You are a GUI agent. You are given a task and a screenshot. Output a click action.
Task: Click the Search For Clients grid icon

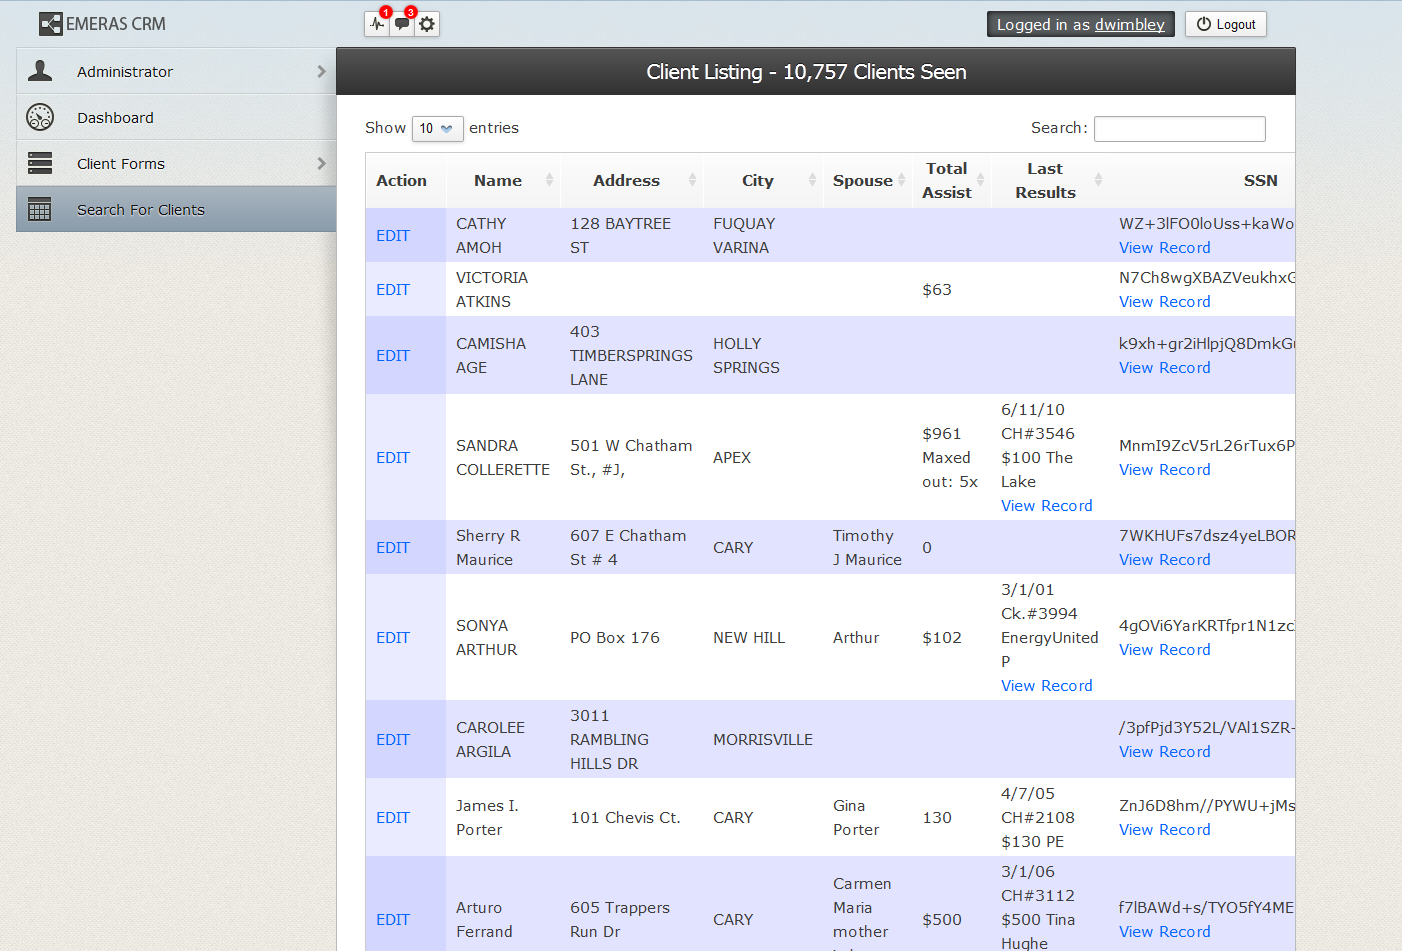coord(40,209)
